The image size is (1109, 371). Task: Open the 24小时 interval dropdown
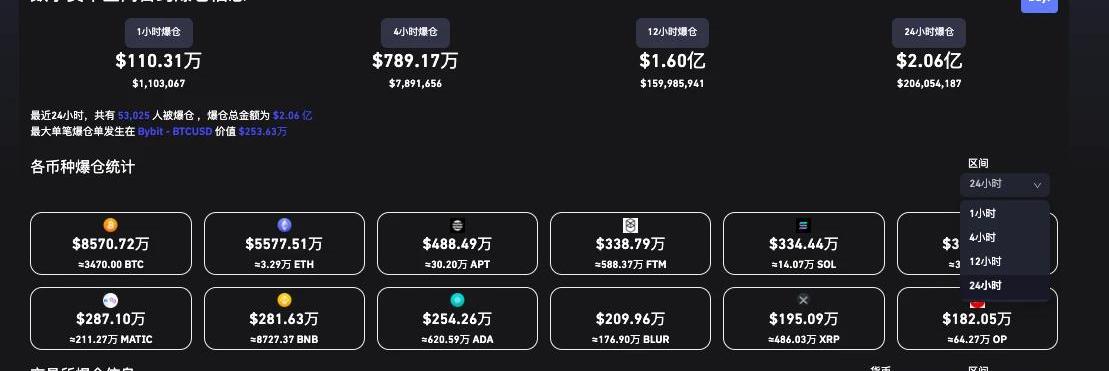pos(1004,184)
